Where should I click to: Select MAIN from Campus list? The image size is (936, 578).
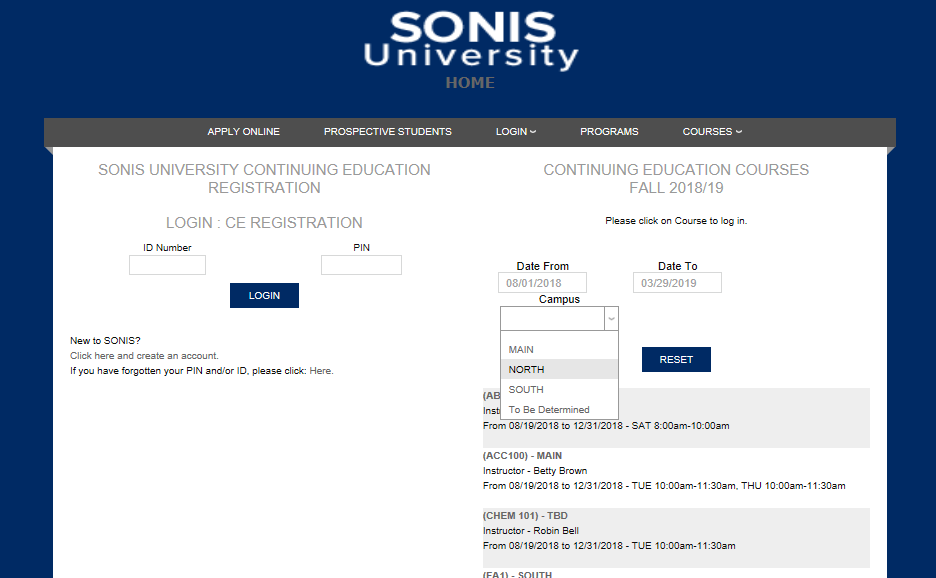pyautogui.click(x=521, y=350)
